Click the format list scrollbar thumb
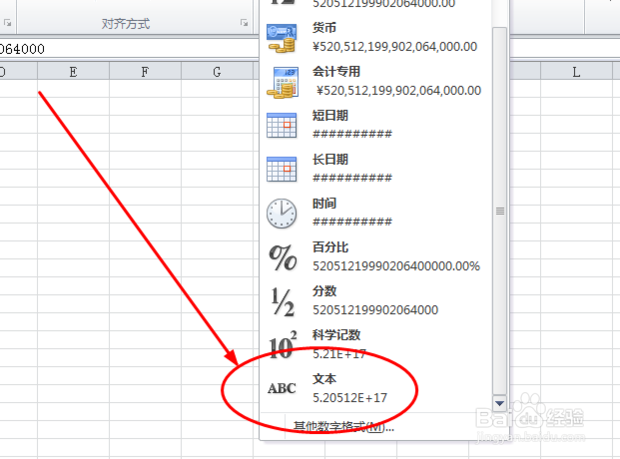The width and height of the screenshot is (620, 459). (500, 211)
